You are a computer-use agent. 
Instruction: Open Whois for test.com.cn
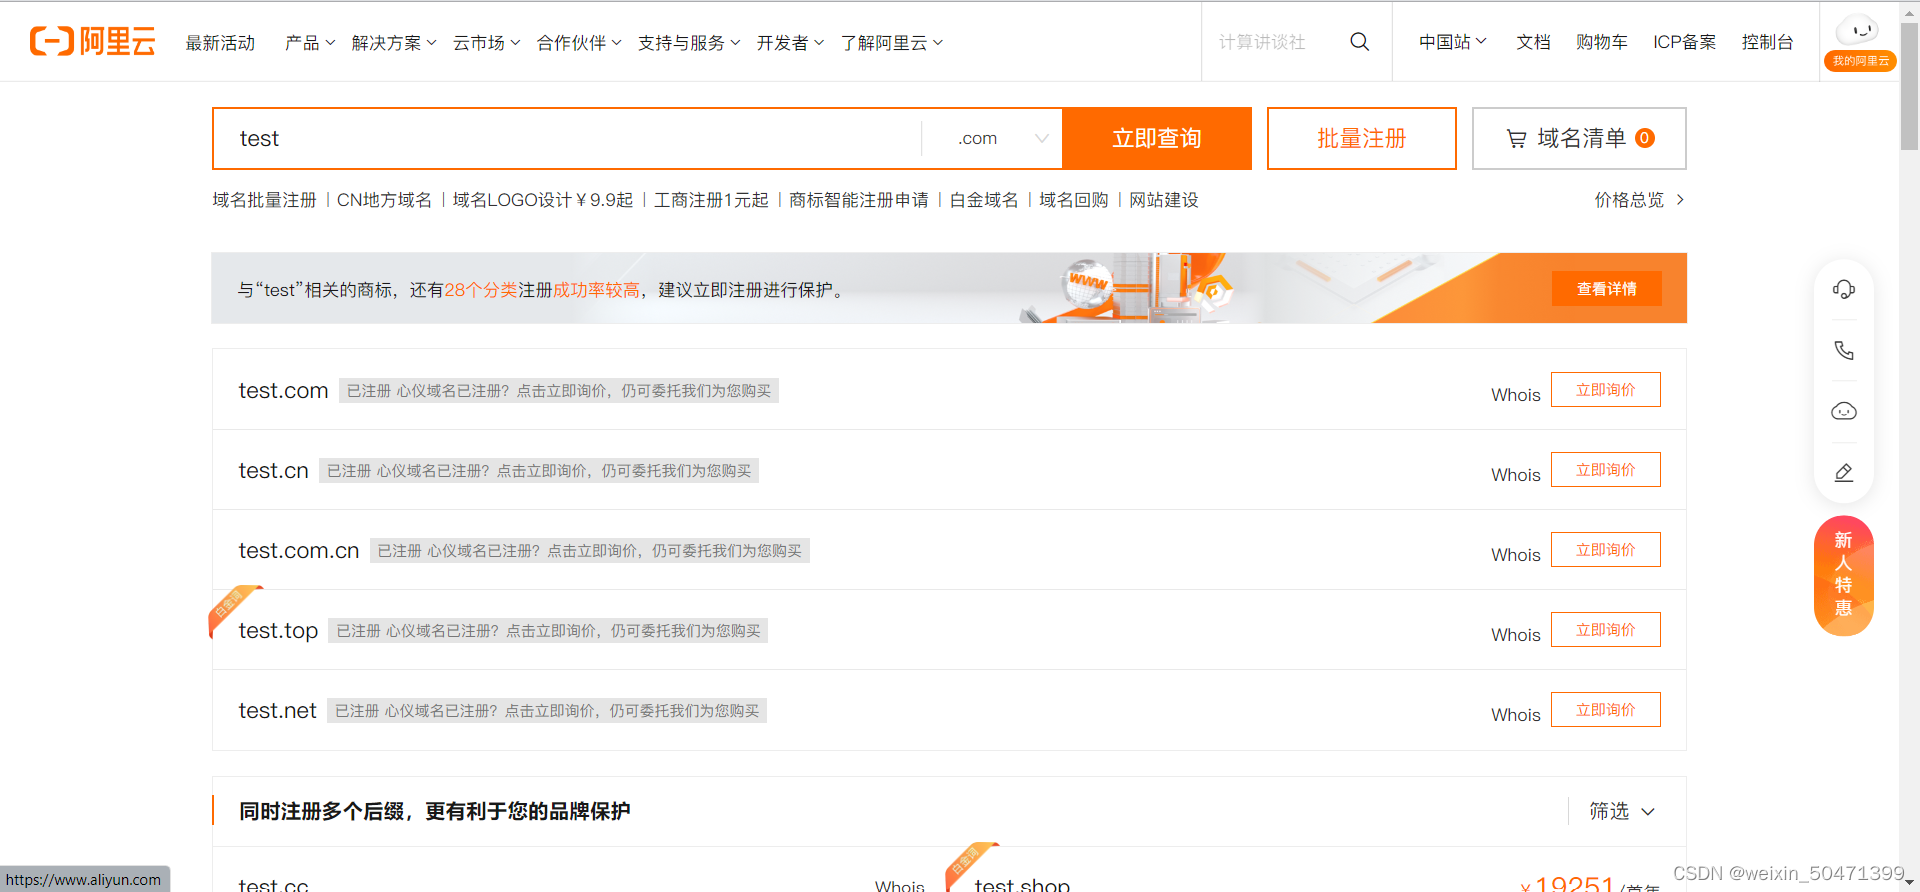tap(1516, 555)
